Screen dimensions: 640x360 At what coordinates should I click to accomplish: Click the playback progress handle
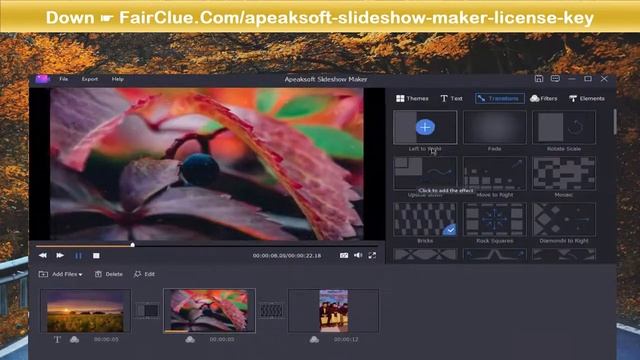tap(133, 245)
